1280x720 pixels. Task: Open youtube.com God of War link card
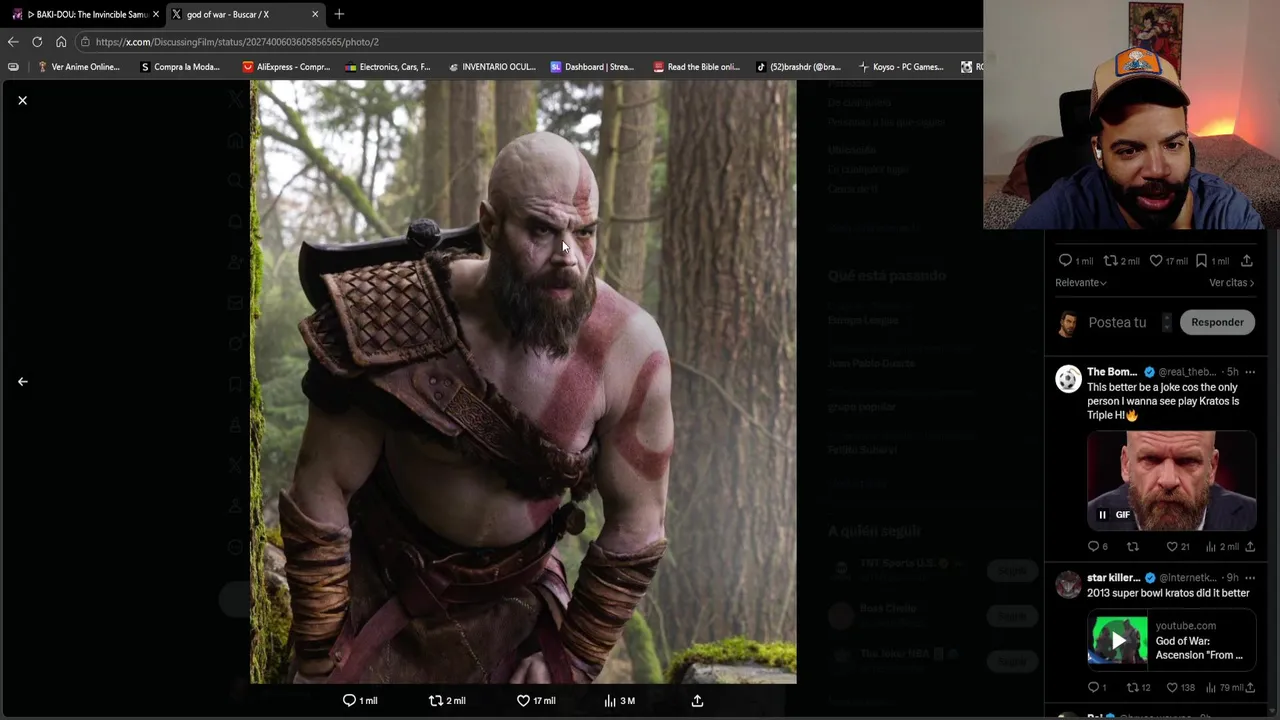tap(1171, 640)
